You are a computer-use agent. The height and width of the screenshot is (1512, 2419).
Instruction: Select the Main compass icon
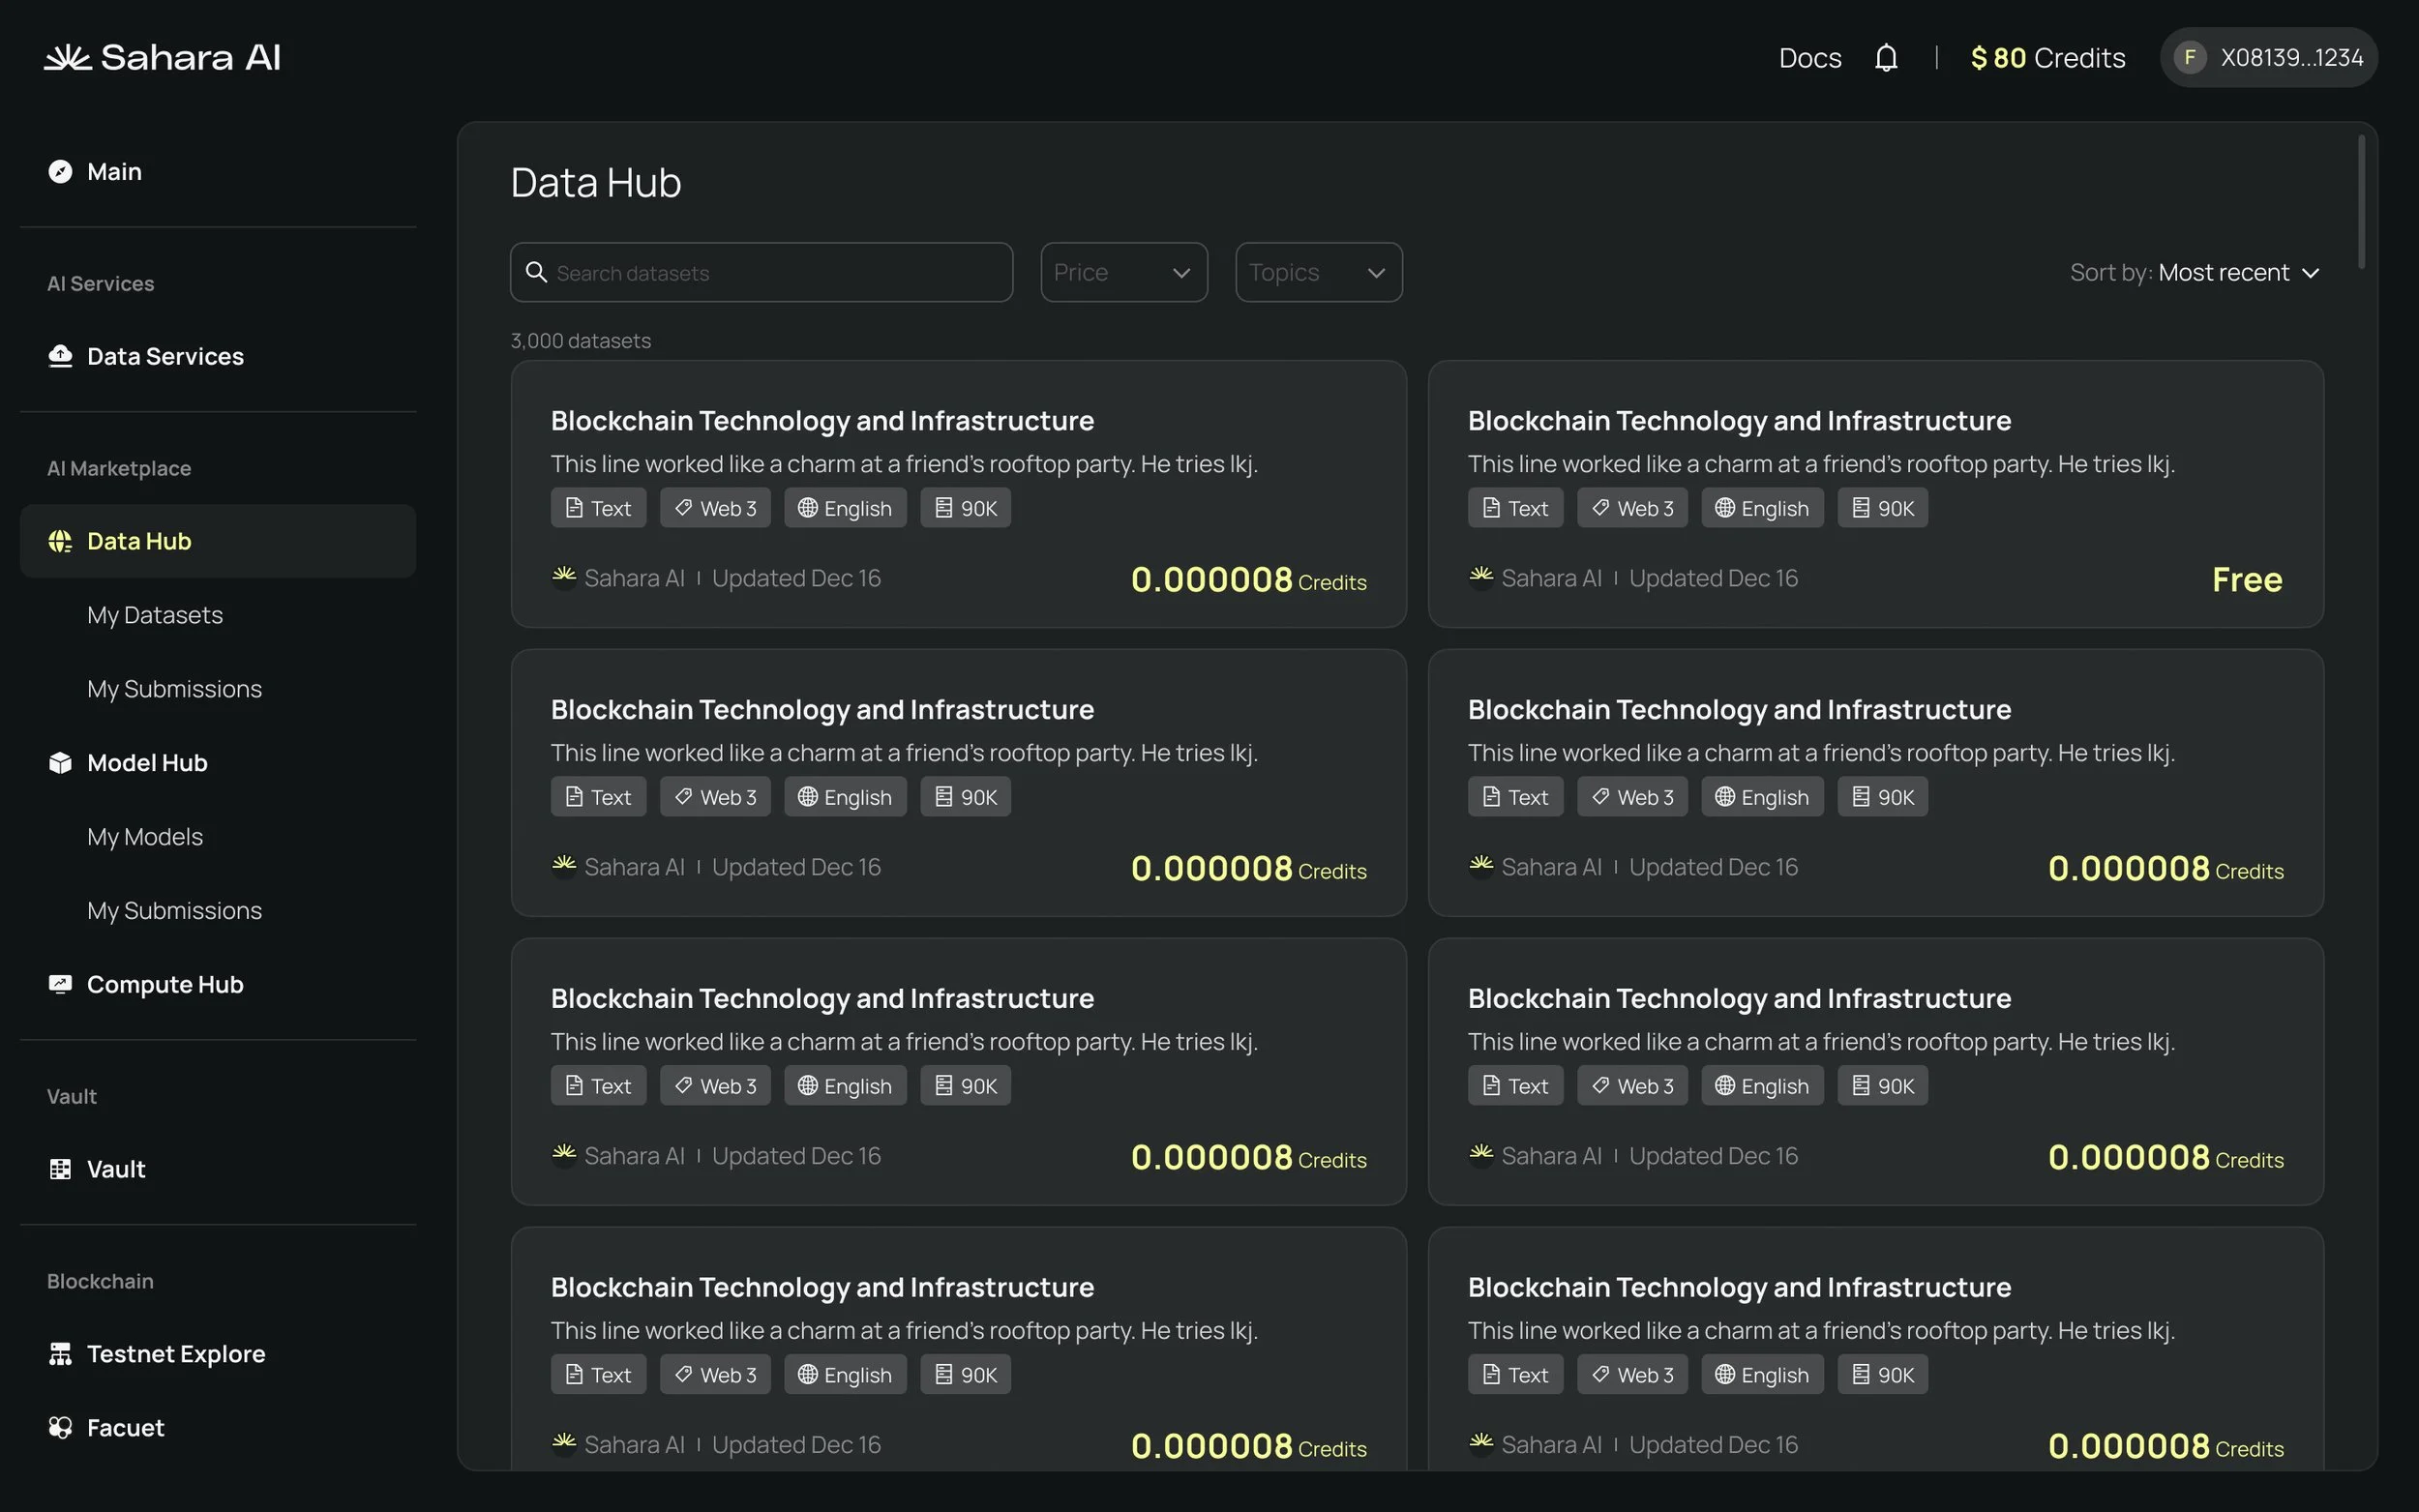pyautogui.click(x=60, y=172)
